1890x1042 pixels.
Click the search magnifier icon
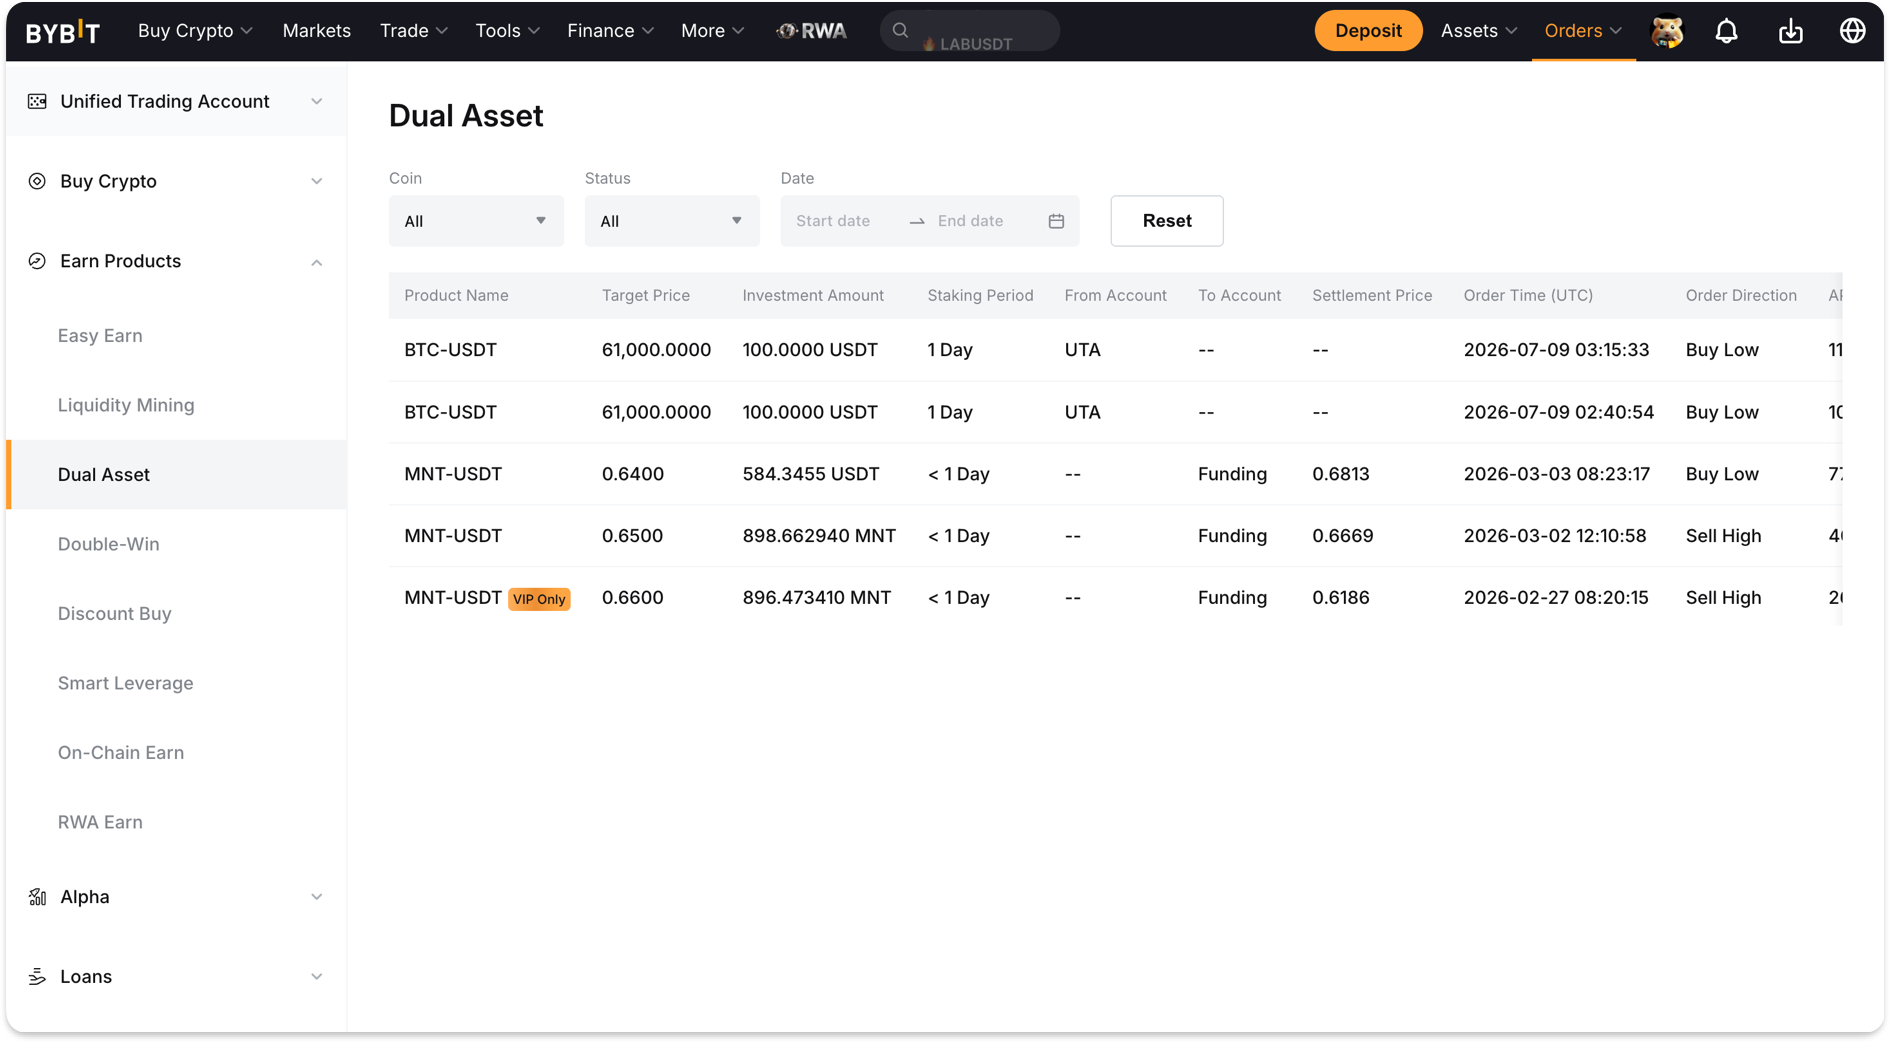900,30
